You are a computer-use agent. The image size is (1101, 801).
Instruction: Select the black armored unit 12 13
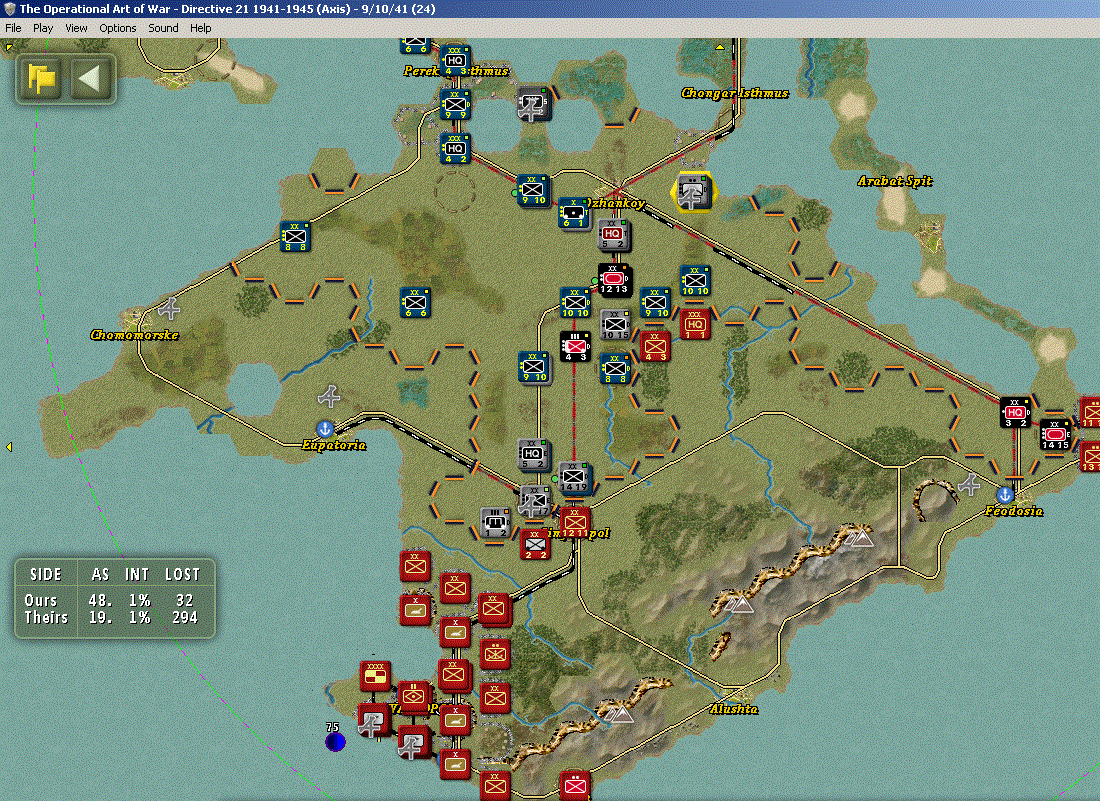(614, 280)
